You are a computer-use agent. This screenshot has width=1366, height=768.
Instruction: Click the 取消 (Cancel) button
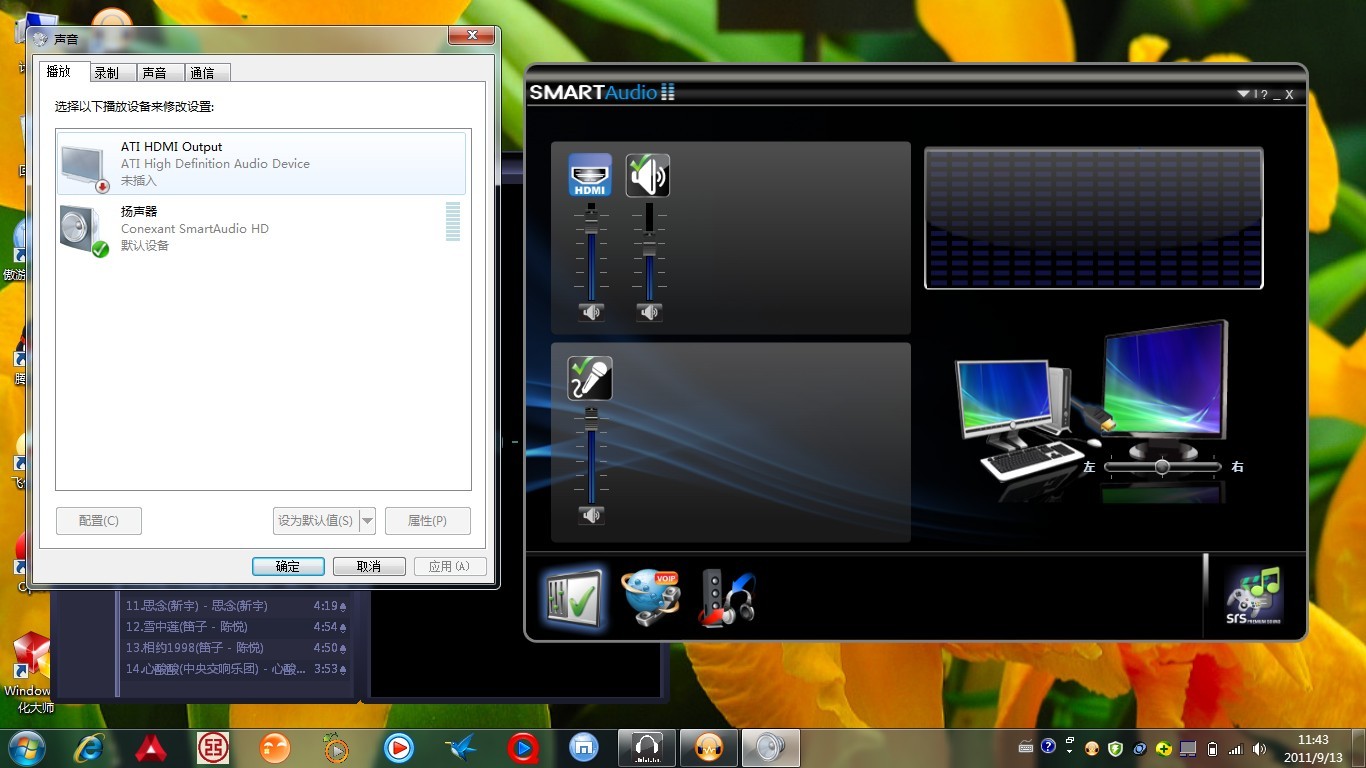[x=369, y=566]
